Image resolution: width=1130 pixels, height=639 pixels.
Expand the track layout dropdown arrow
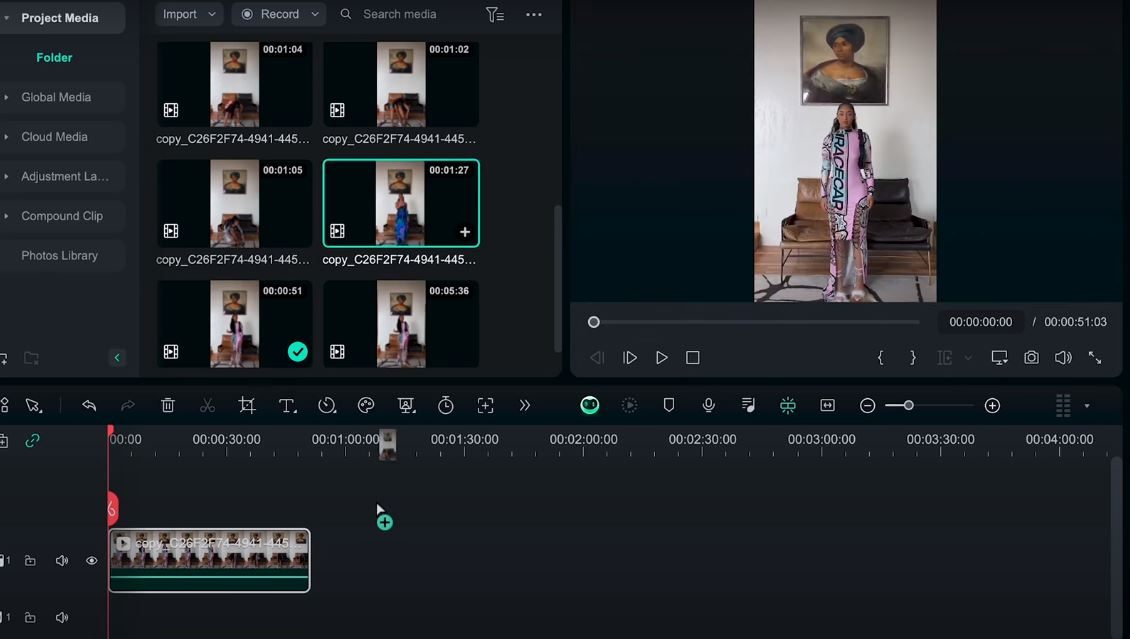(1087, 406)
